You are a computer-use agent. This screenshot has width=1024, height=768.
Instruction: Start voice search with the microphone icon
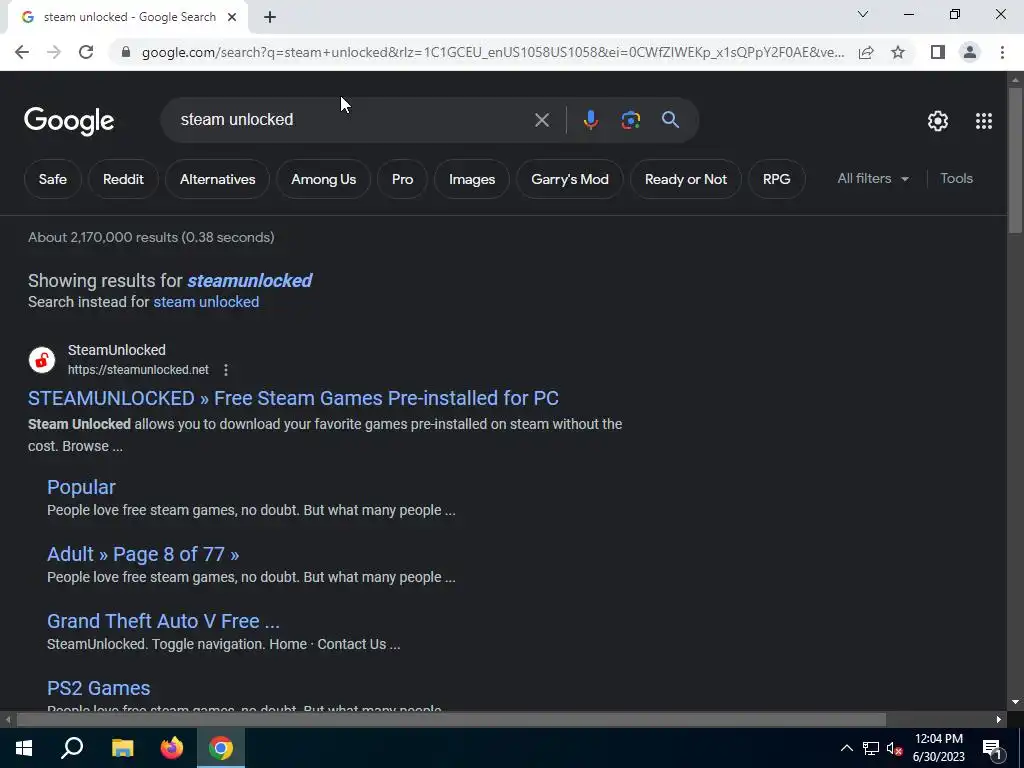[x=590, y=120]
